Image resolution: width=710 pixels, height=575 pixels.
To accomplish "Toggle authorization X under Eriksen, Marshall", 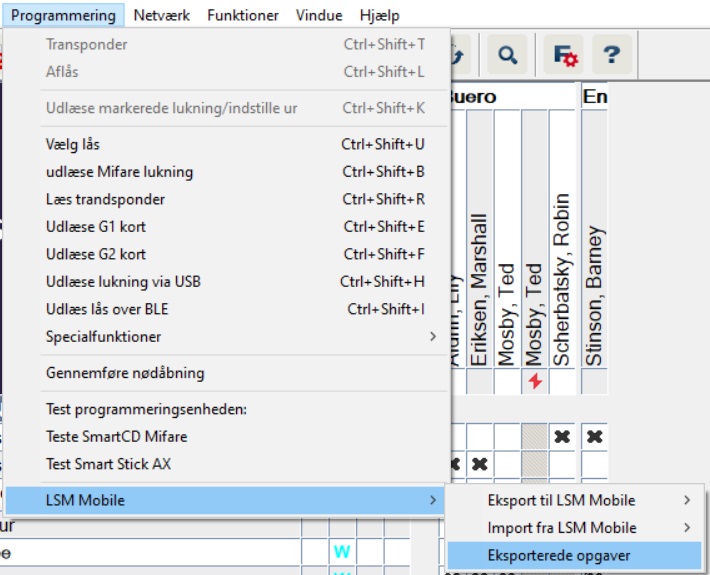I will coord(480,464).
